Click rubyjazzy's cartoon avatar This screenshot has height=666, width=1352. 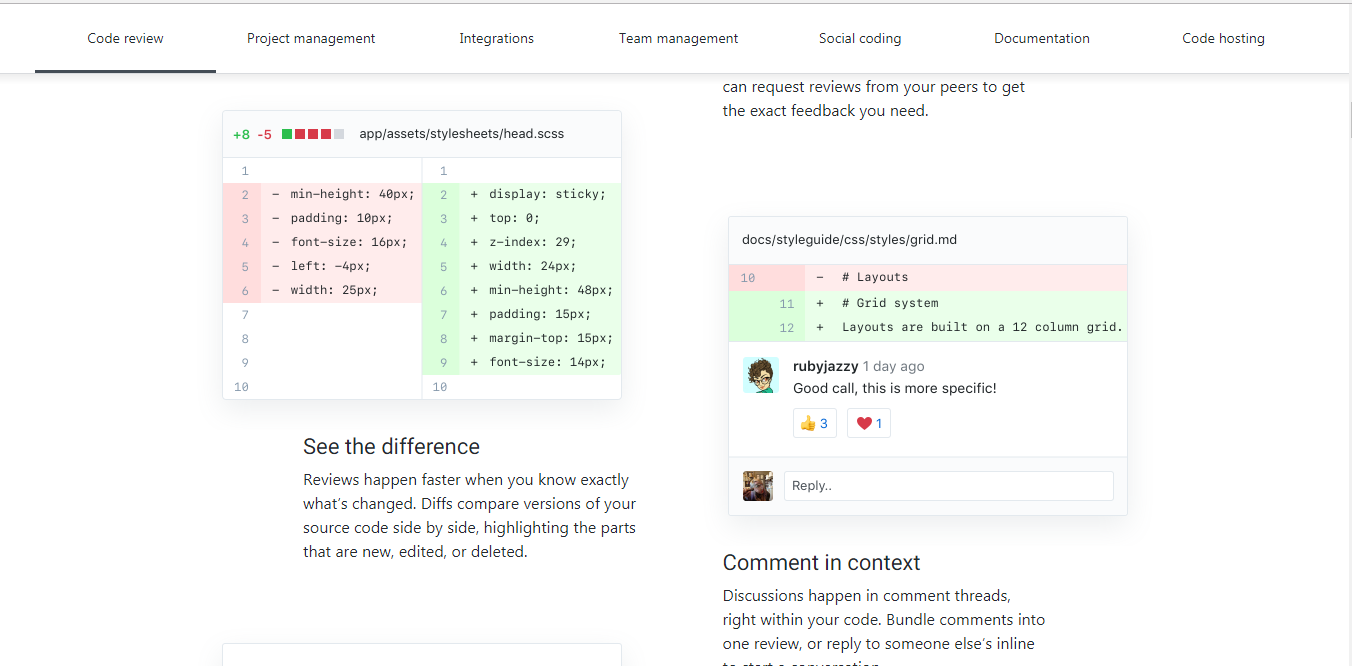(x=761, y=375)
